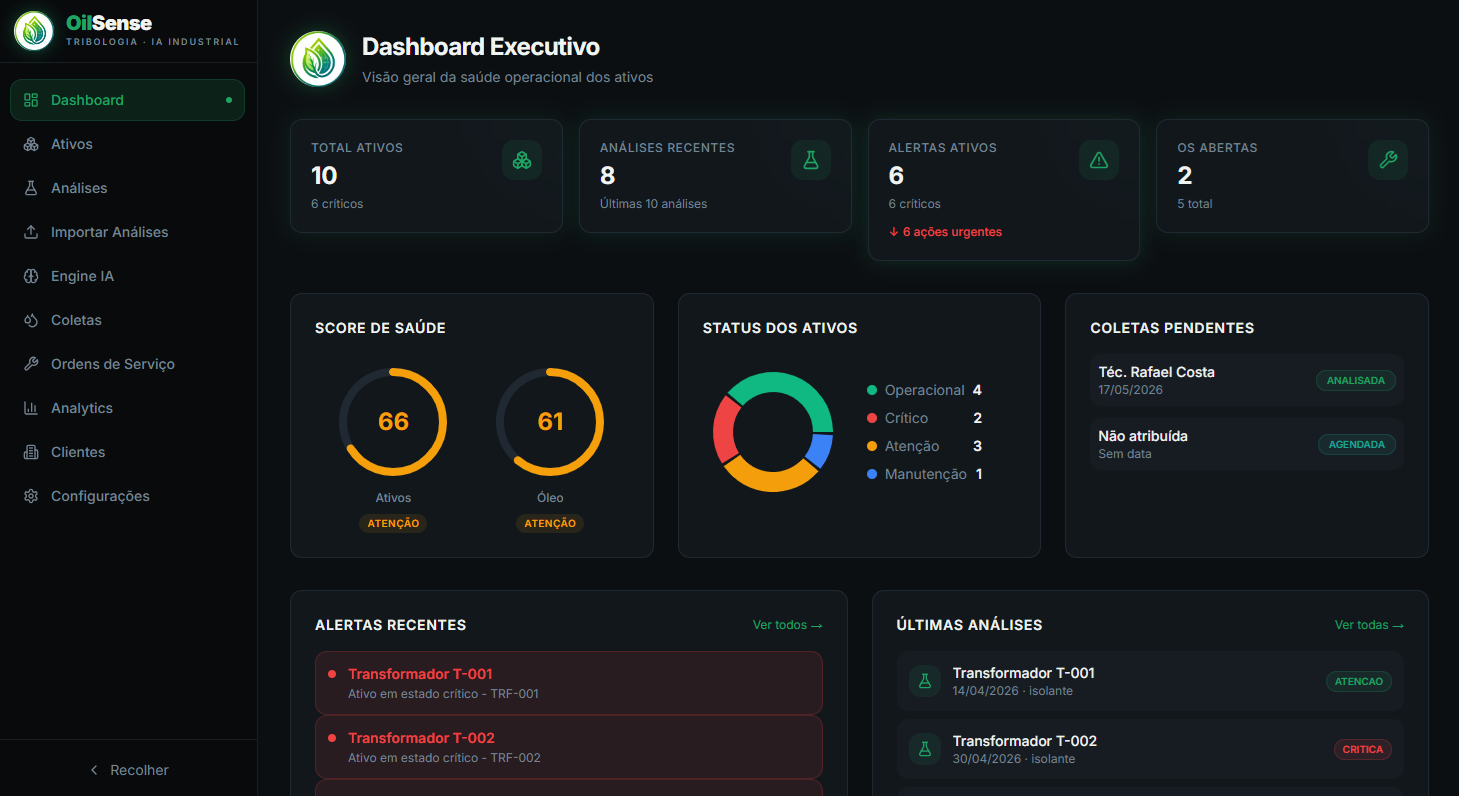Click the Óleo score gauge showing 61
Viewport: 1459px width, 796px height.
coord(550,422)
